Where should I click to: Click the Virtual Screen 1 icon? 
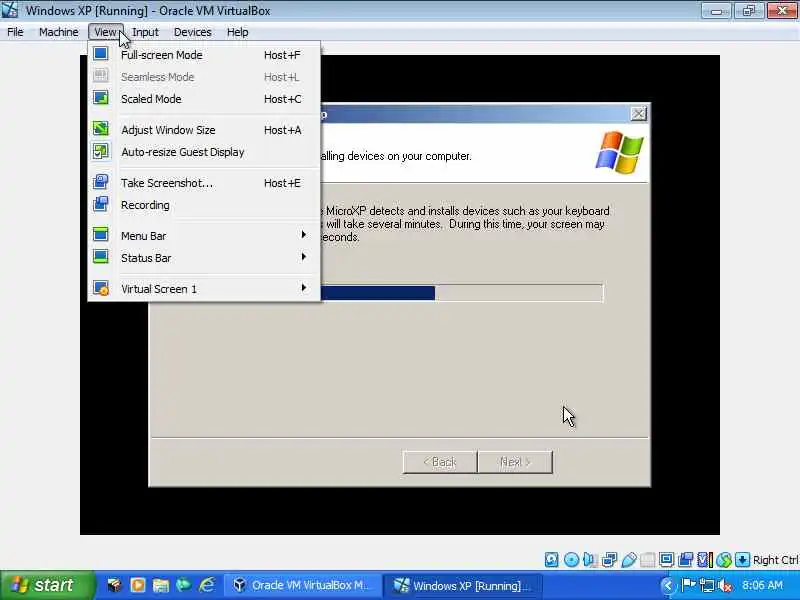coord(101,288)
